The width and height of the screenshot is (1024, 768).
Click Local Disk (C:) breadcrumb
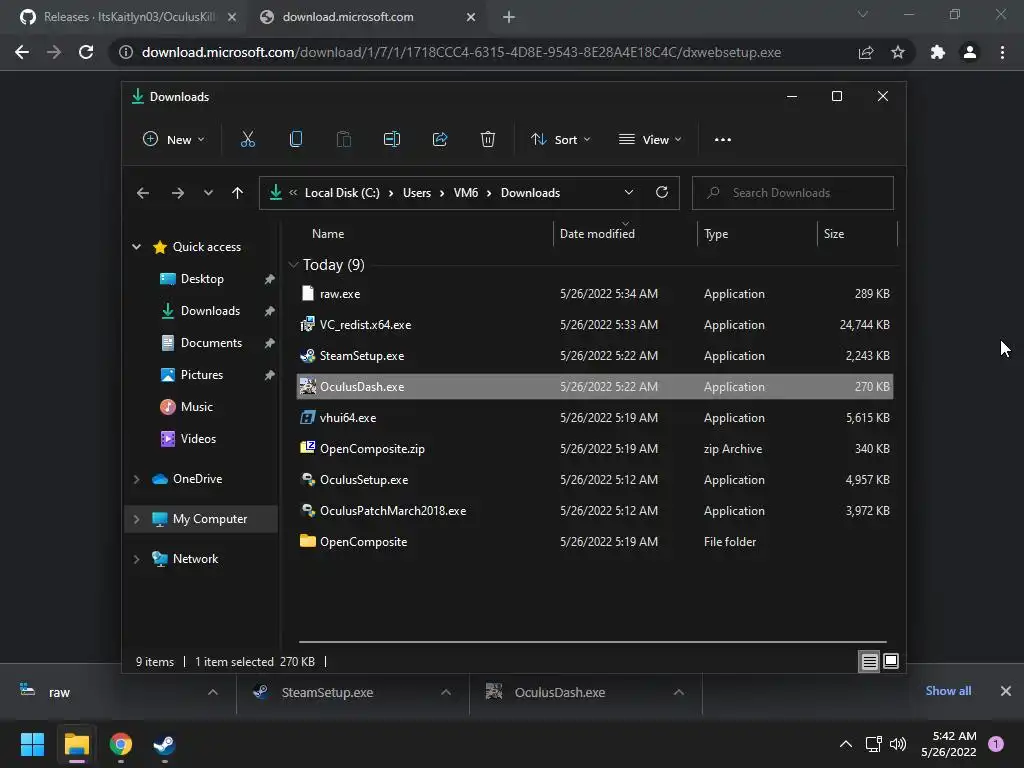click(342, 193)
